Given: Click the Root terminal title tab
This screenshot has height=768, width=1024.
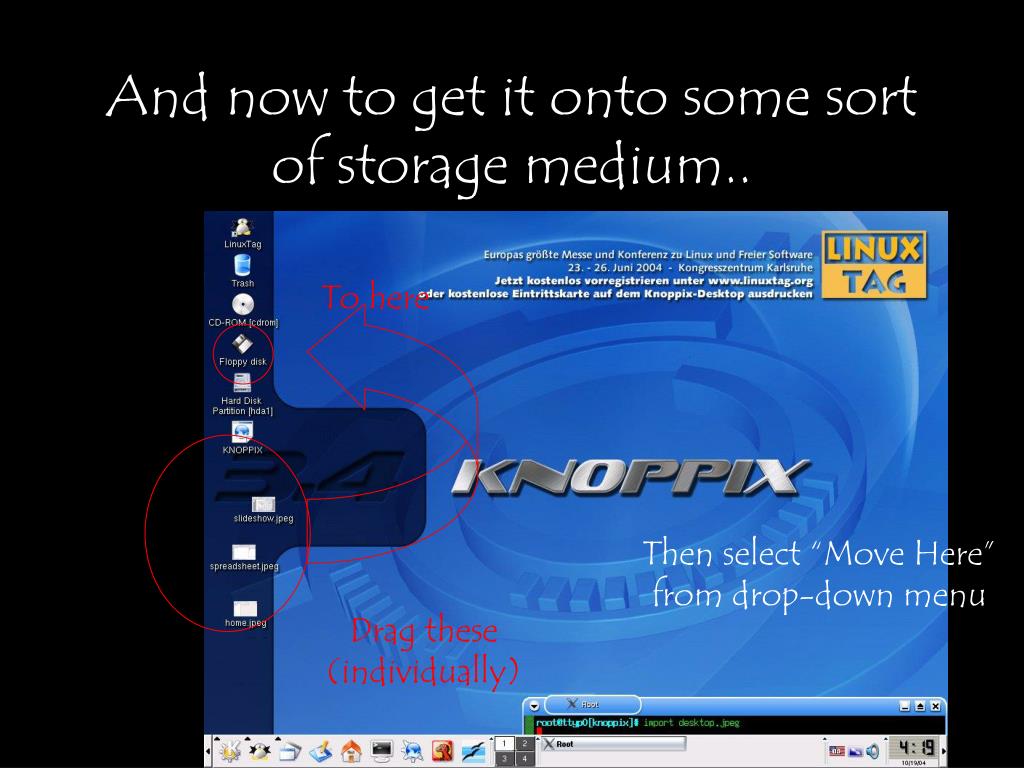Looking at the screenshot, I should [592, 704].
